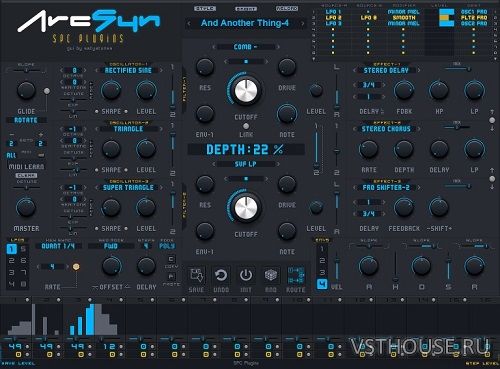The height and width of the screenshot is (369, 500).
Task: Click Smooth modifier in matrix row 2
Action: click(x=404, y=17)
